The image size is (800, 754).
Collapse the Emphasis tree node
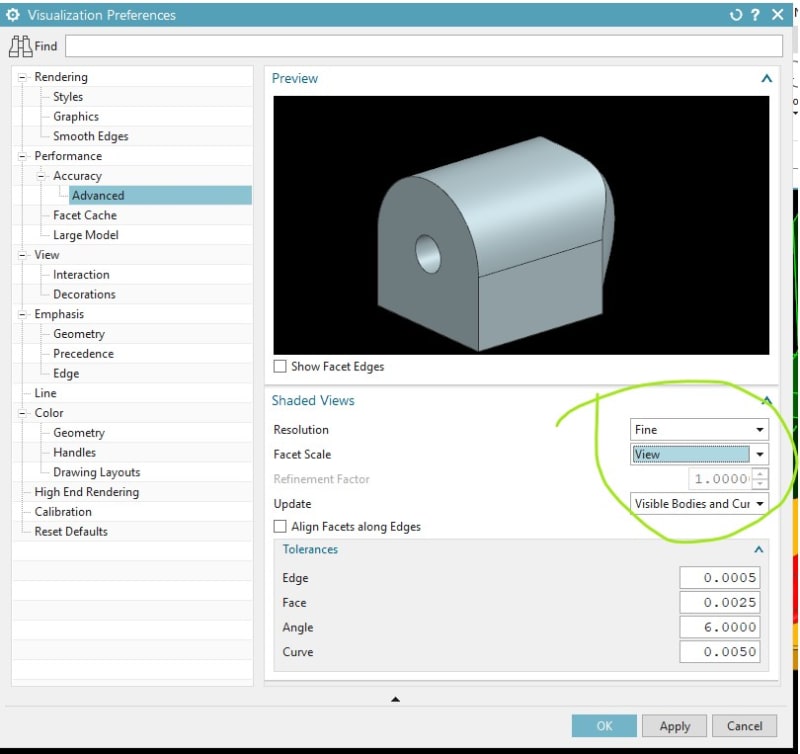pyautogui.click(x=22, y=315)
